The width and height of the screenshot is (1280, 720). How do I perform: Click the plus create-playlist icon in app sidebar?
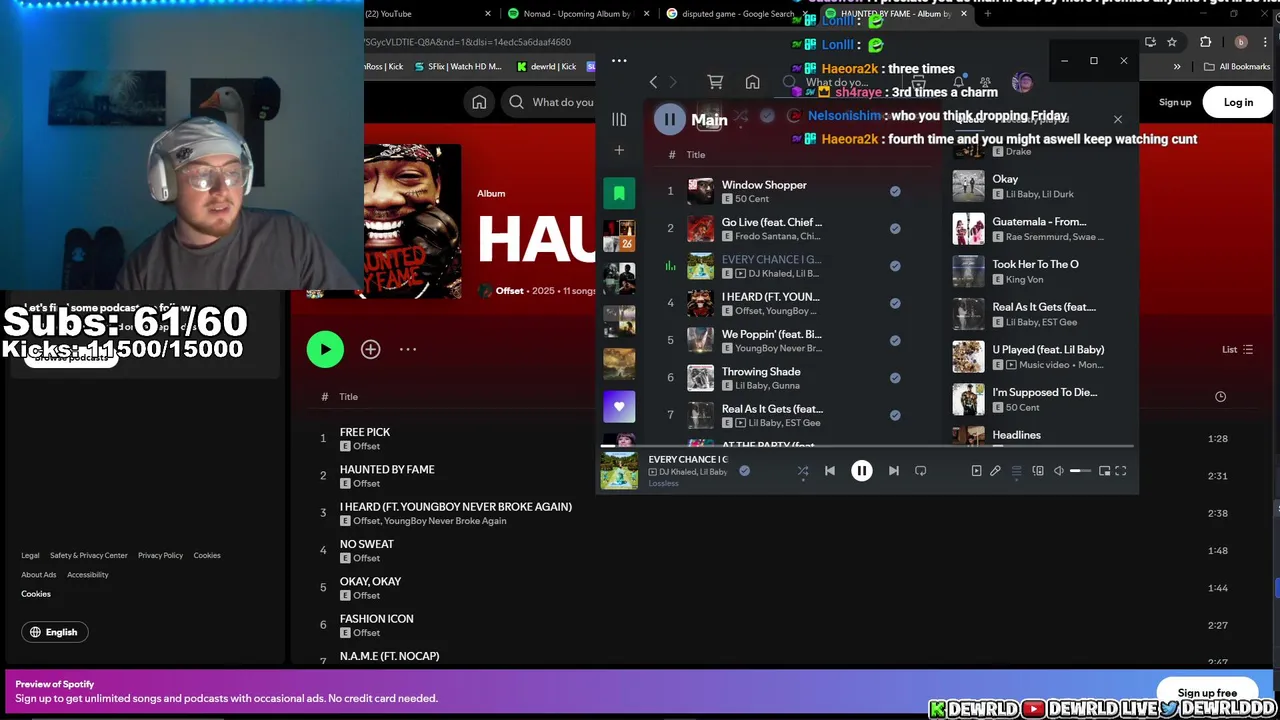619,150
